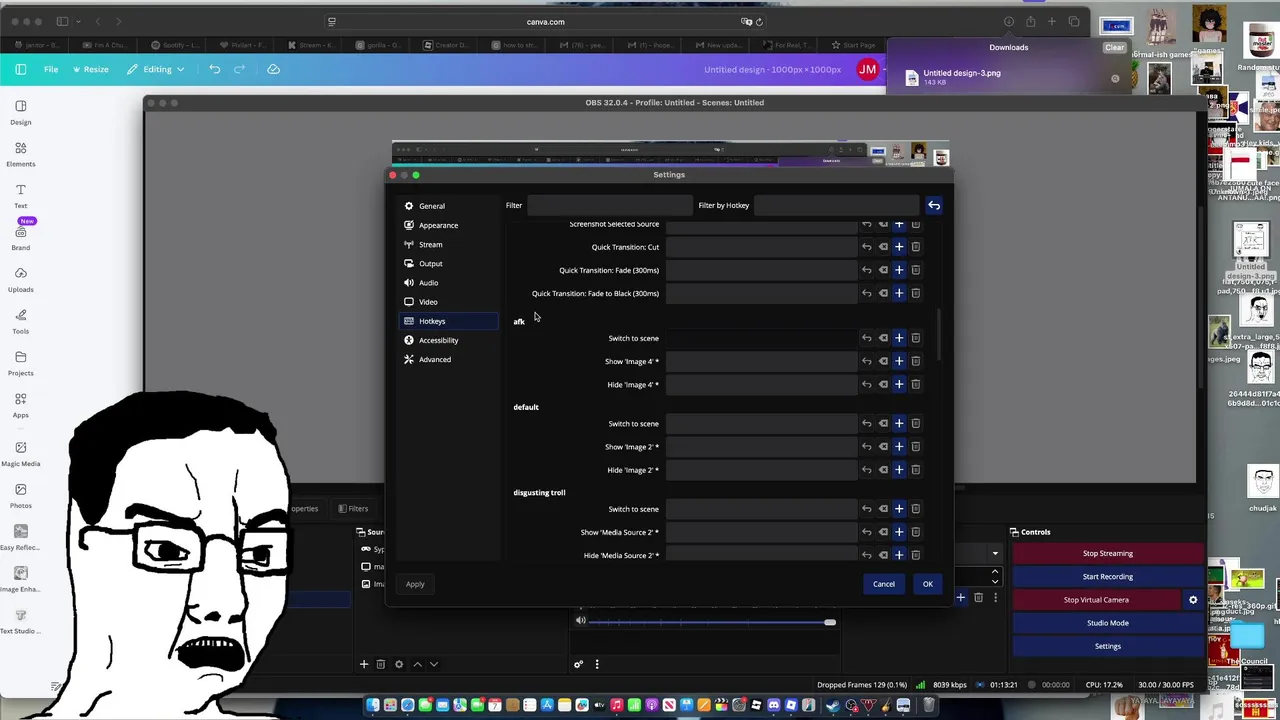The image size is (1280, 720).
Task: Toggle Stop Virtual Camera button
Action: 1096,600
